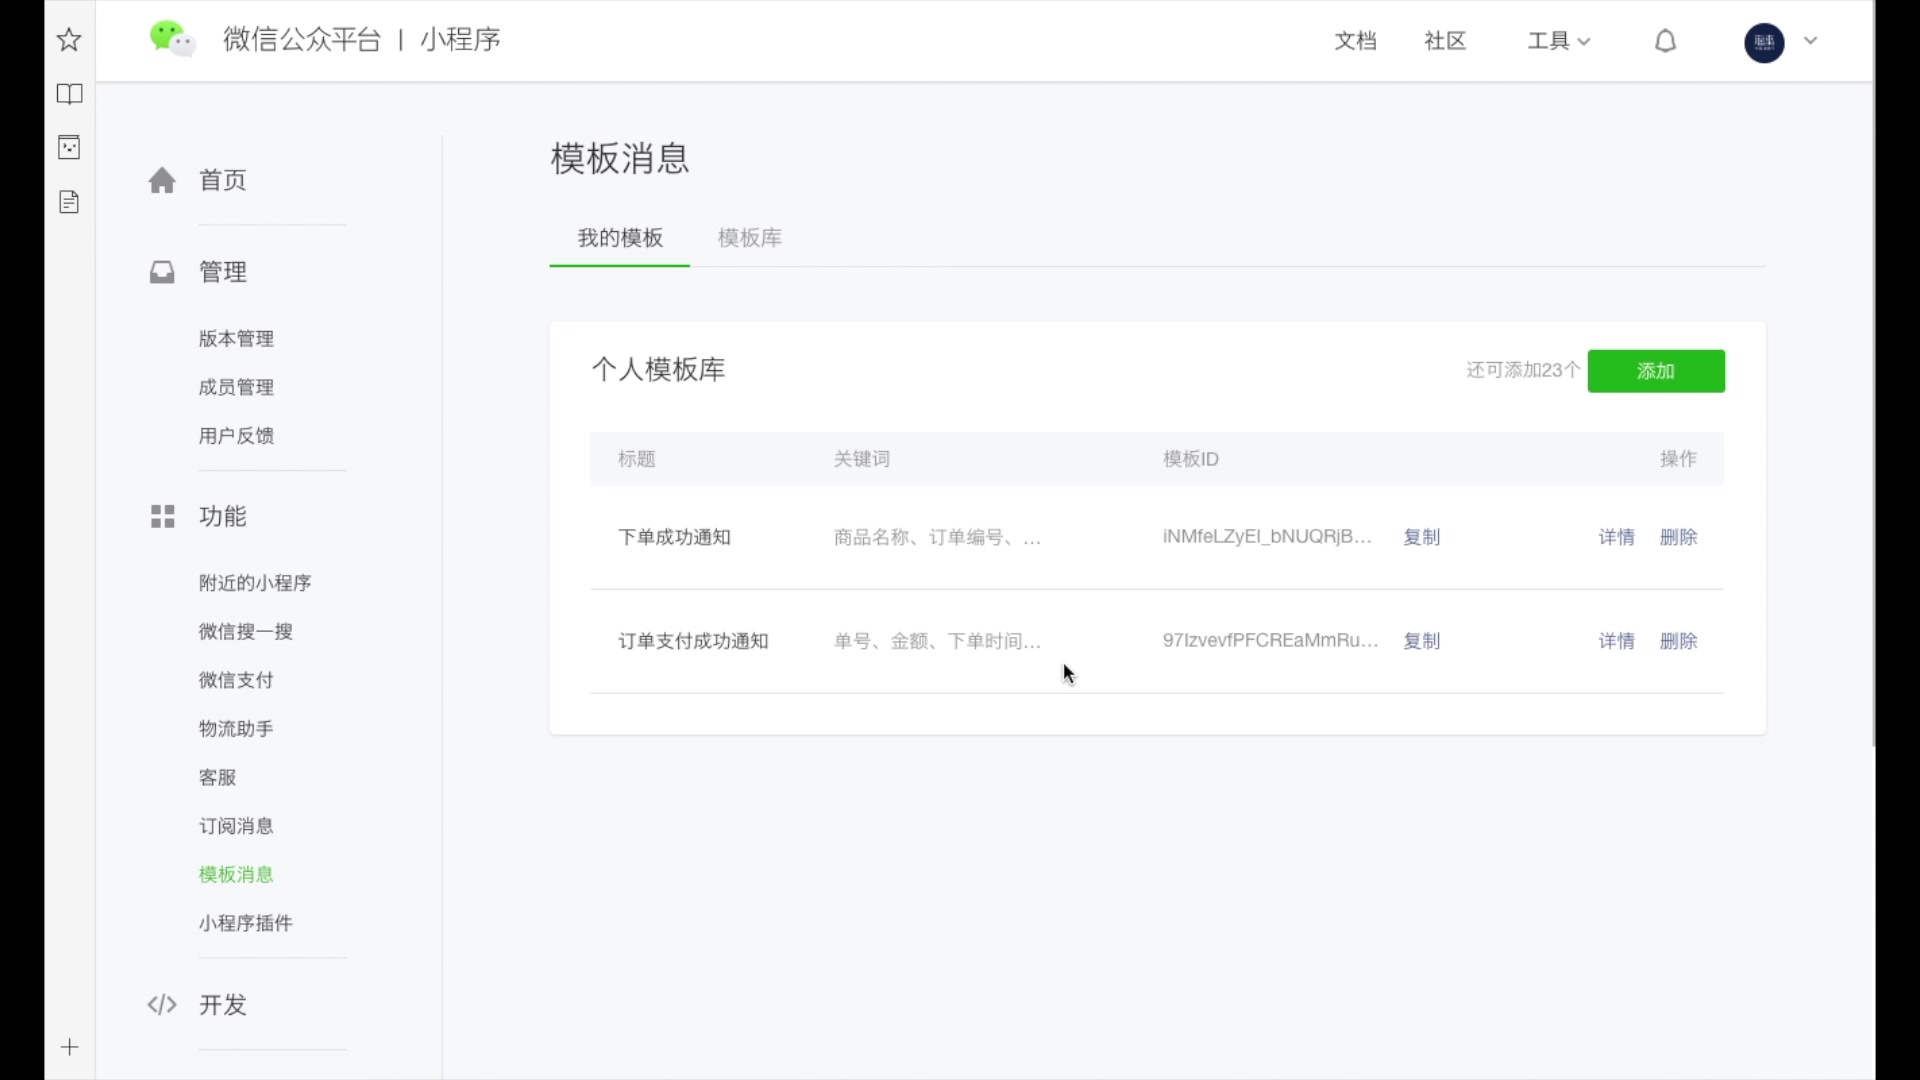The width and height of the screenshot is (1920, 1080).
Task: Open the 工具 dropdown menu
Action: (1558, 41)
